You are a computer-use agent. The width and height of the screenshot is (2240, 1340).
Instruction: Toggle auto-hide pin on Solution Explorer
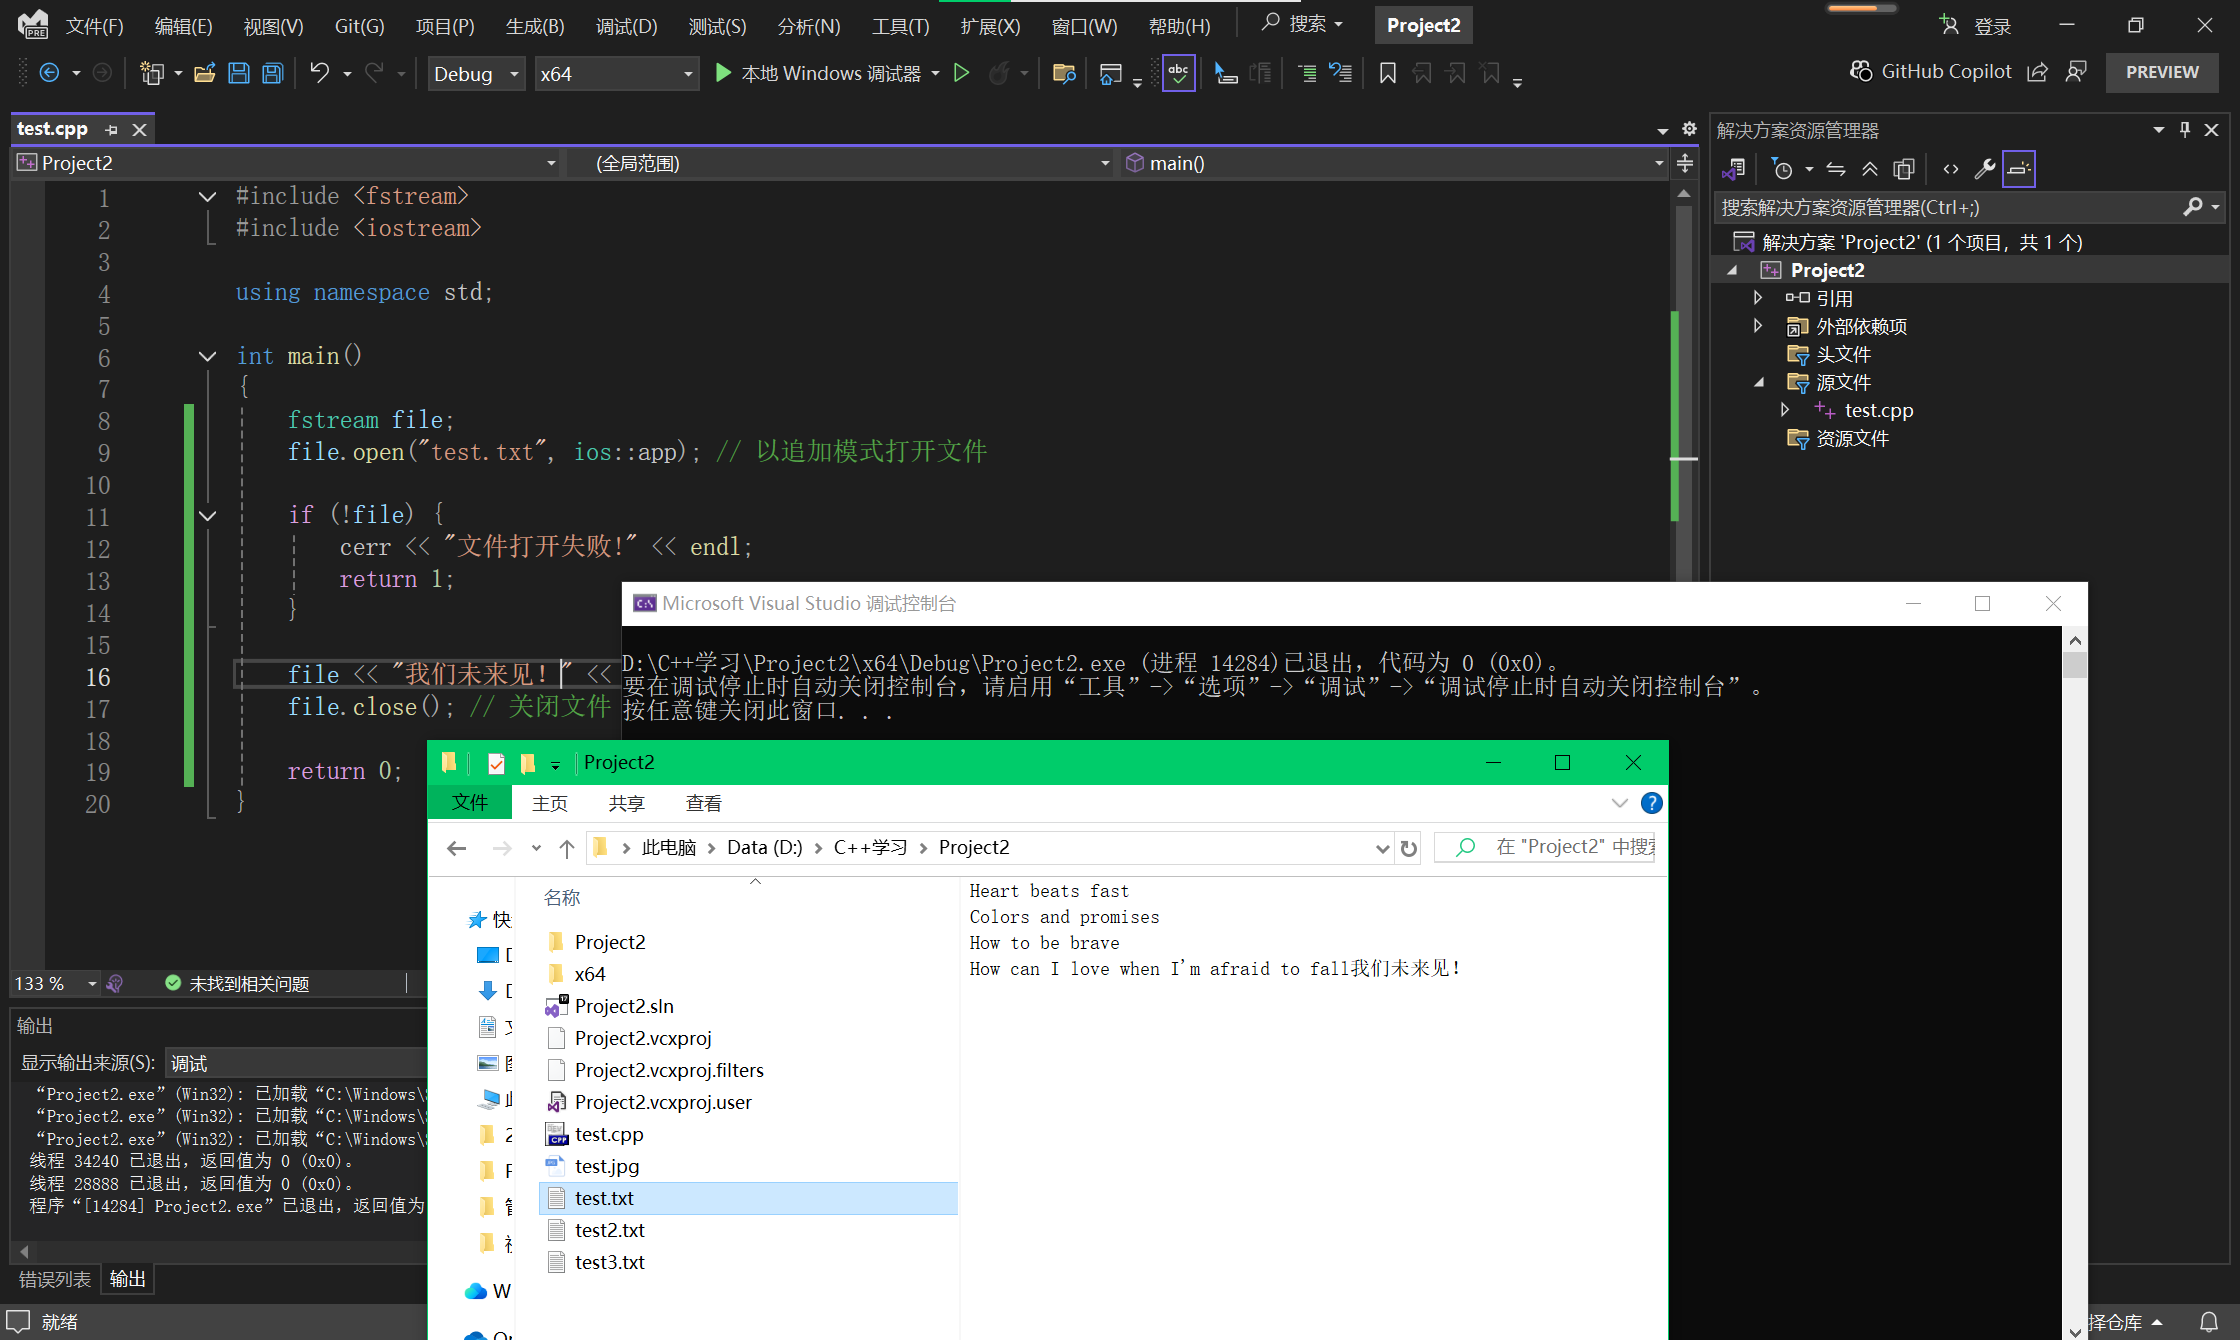pos(2185,130)
